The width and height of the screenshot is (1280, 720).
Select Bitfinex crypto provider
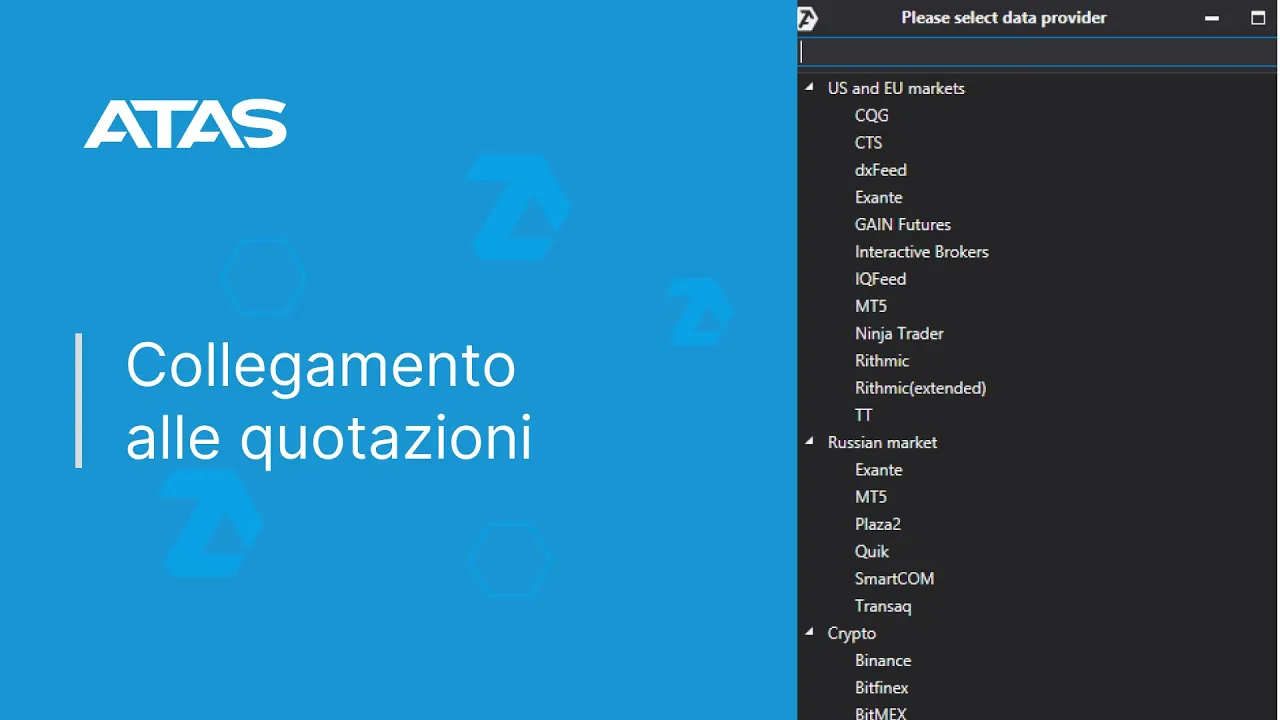[x=882, y=687]
